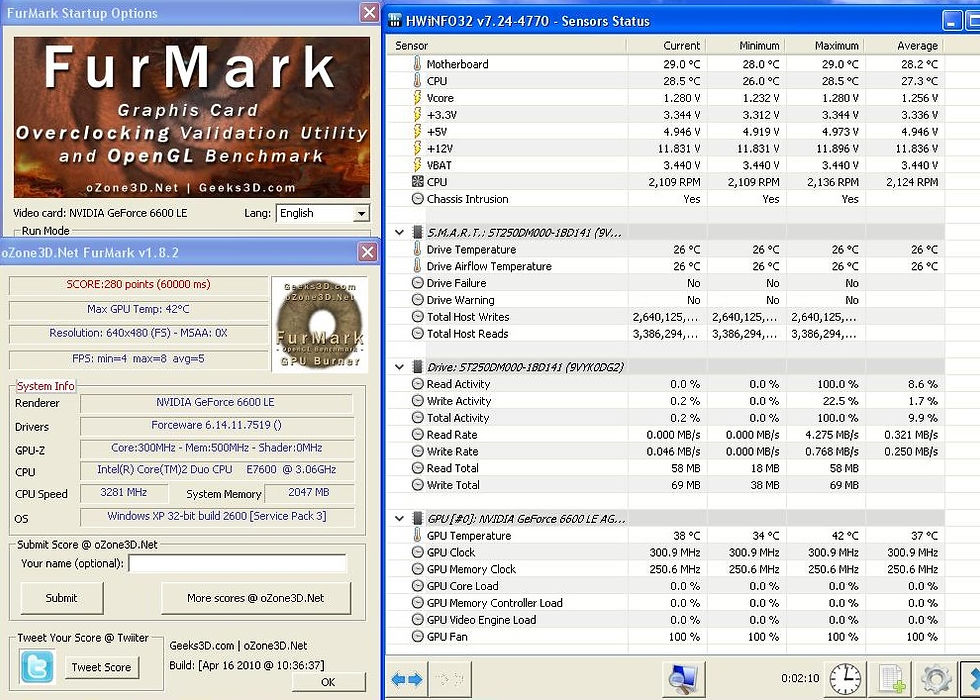Collapse the S.M.A.R.T. ST250DM000 sensor group
Screen dimensions: 980x700
click(399, 232)
